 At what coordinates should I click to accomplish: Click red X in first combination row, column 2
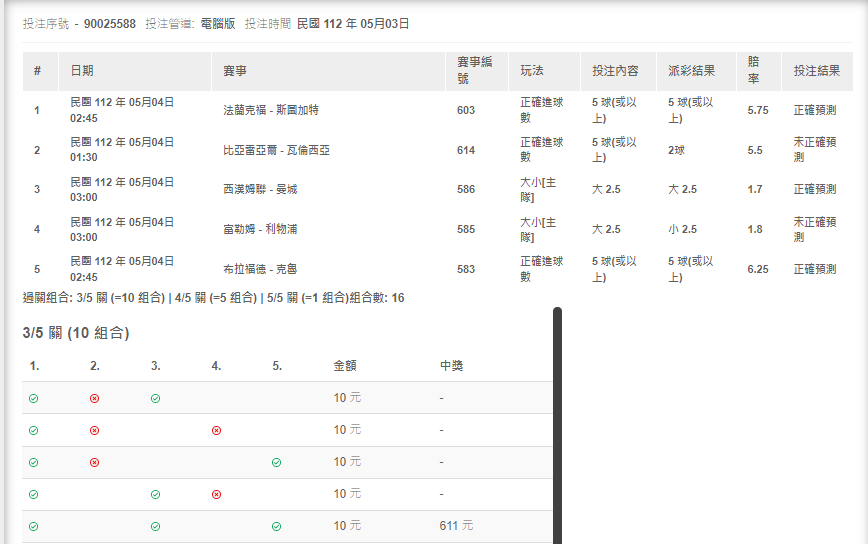click(94, 398)
